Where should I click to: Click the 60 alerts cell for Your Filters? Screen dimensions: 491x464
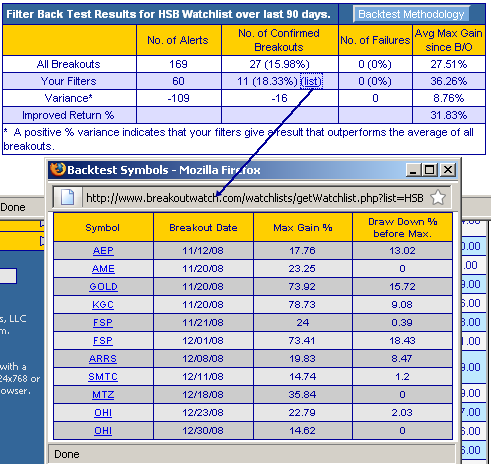point(179,81)
